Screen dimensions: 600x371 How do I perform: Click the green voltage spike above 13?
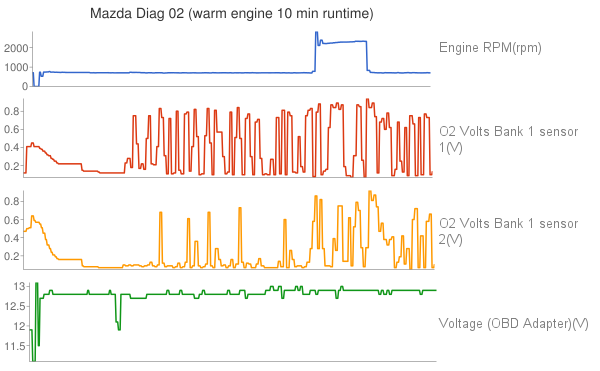(36, 285)
